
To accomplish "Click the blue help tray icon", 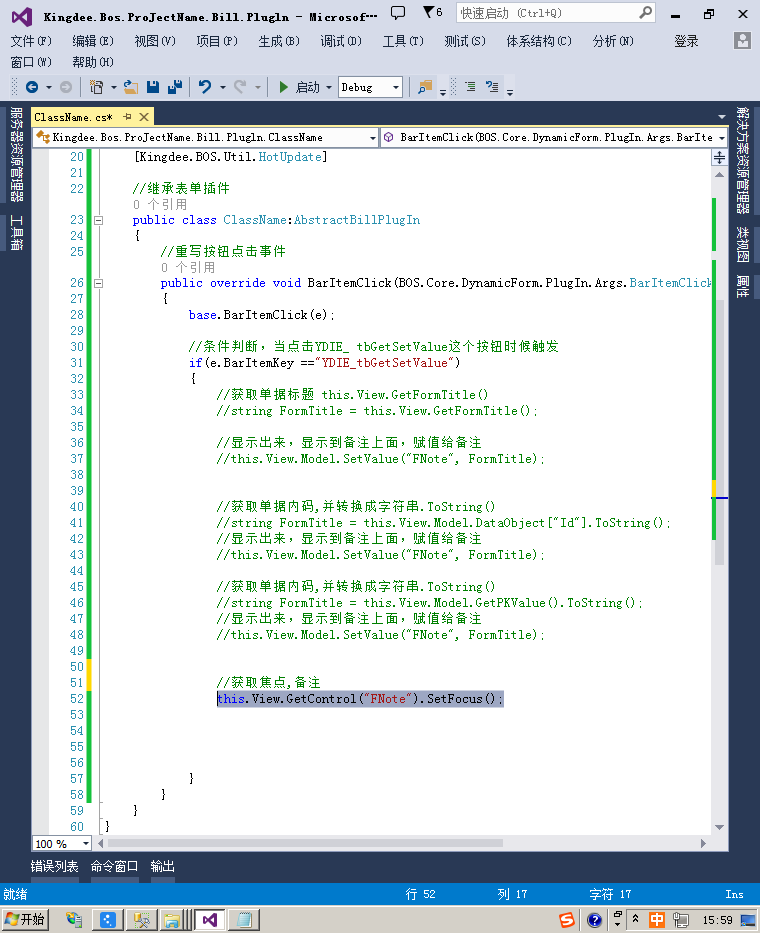I will tap(594, 920).
